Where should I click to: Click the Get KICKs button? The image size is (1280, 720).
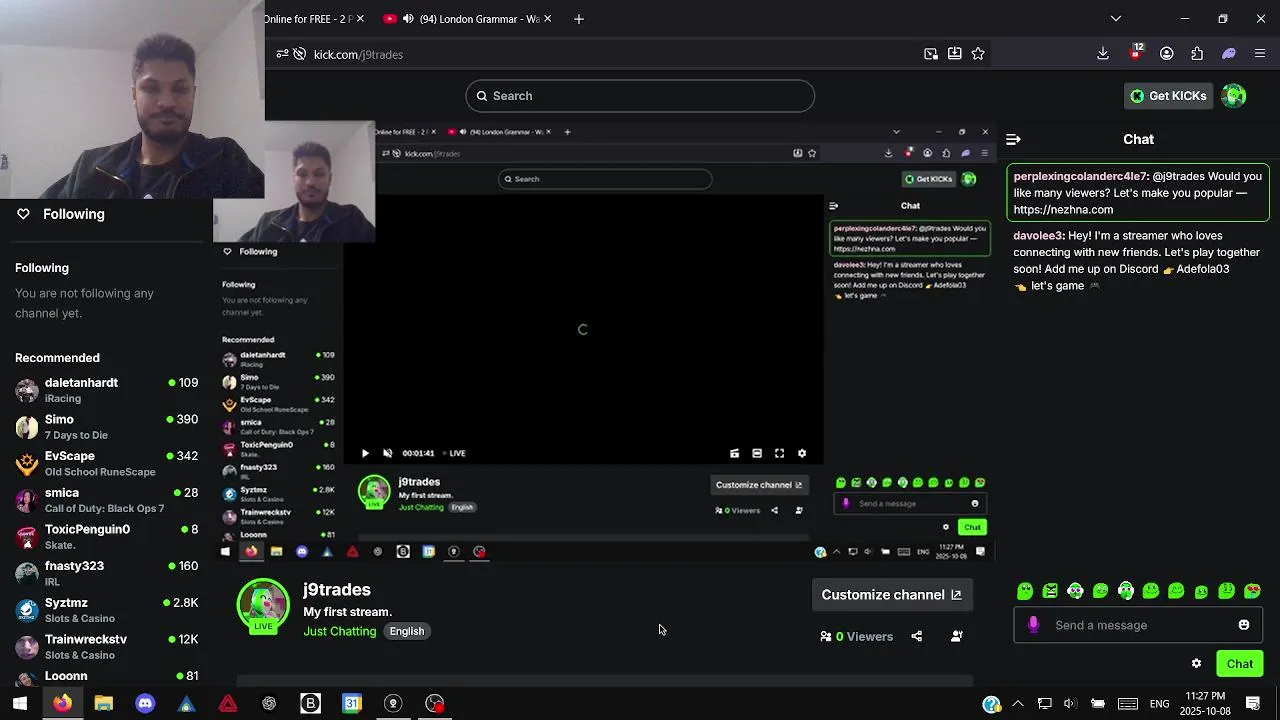pyautogui.click(x=1167, y=96)
